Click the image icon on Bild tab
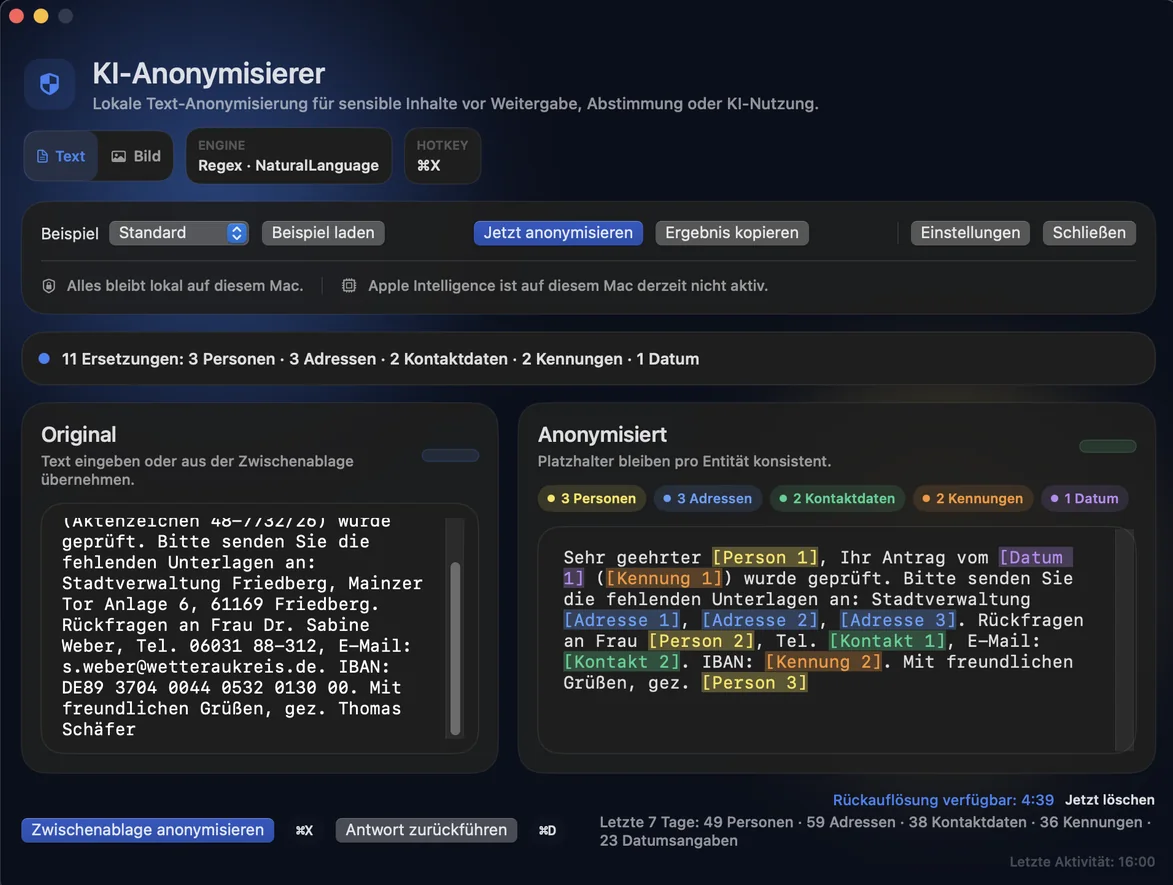1173x885 pixels. pyautogui.click(x=118, y=156)
